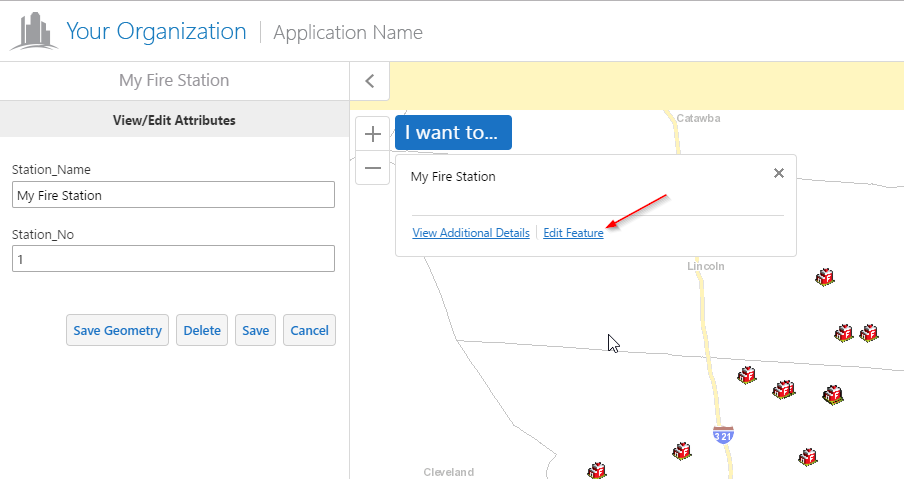The height and width of the screenshot is (479, 904).
Task: Click the Cancel button
Action: point(309,330)
